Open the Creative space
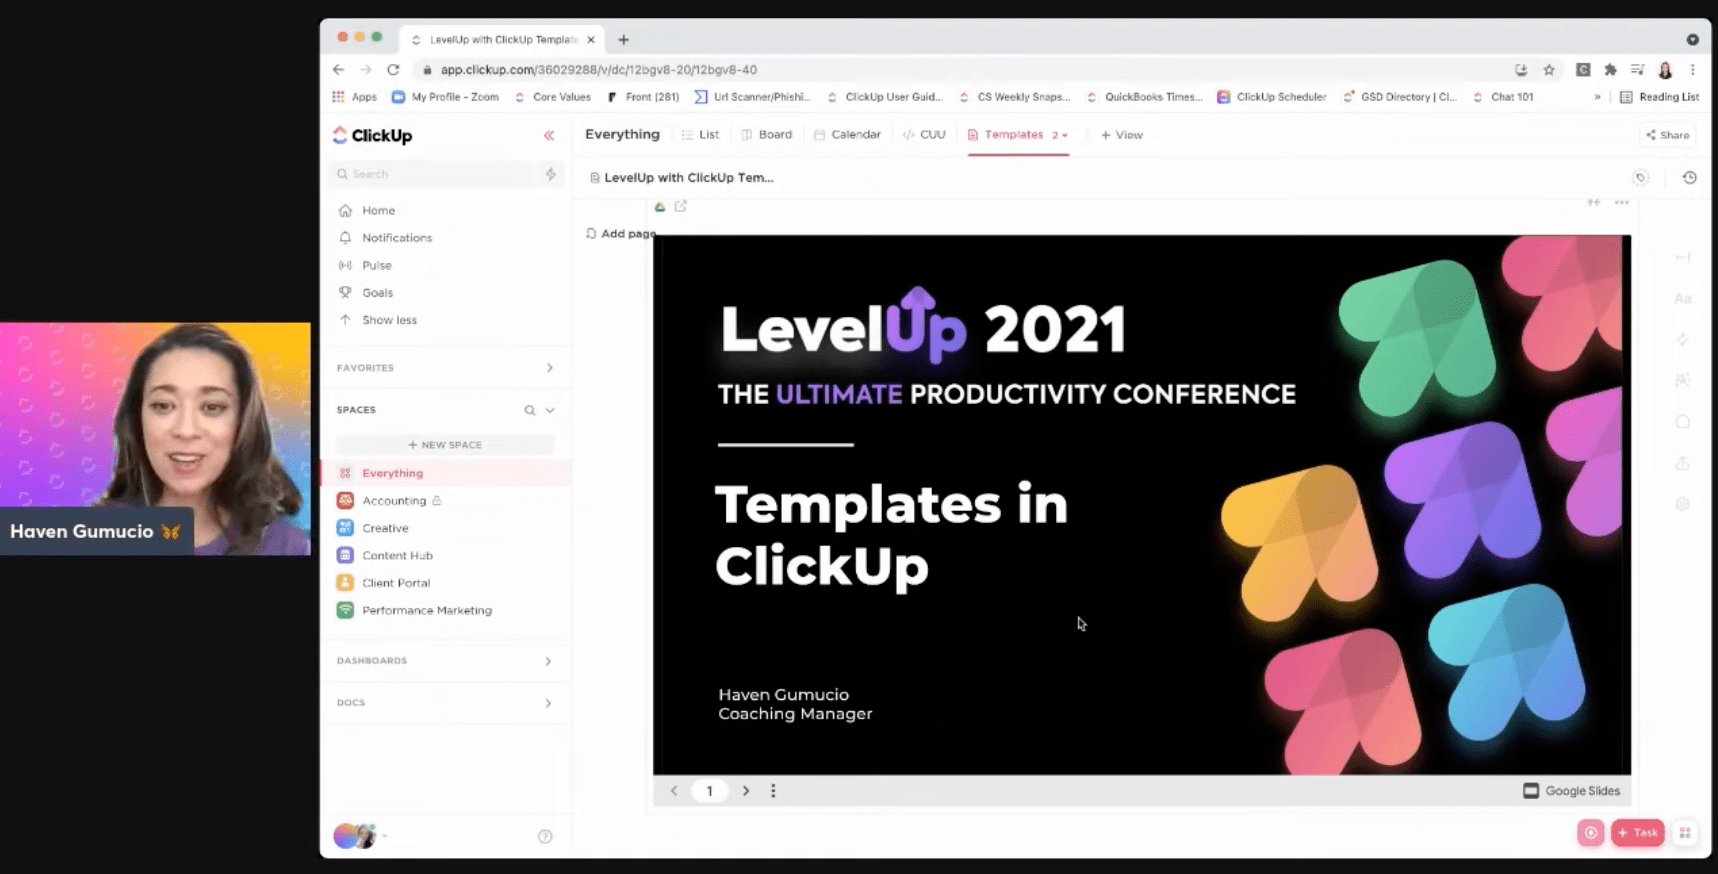The width and height of the screenshot is (1718, 874). coord(385,528)
